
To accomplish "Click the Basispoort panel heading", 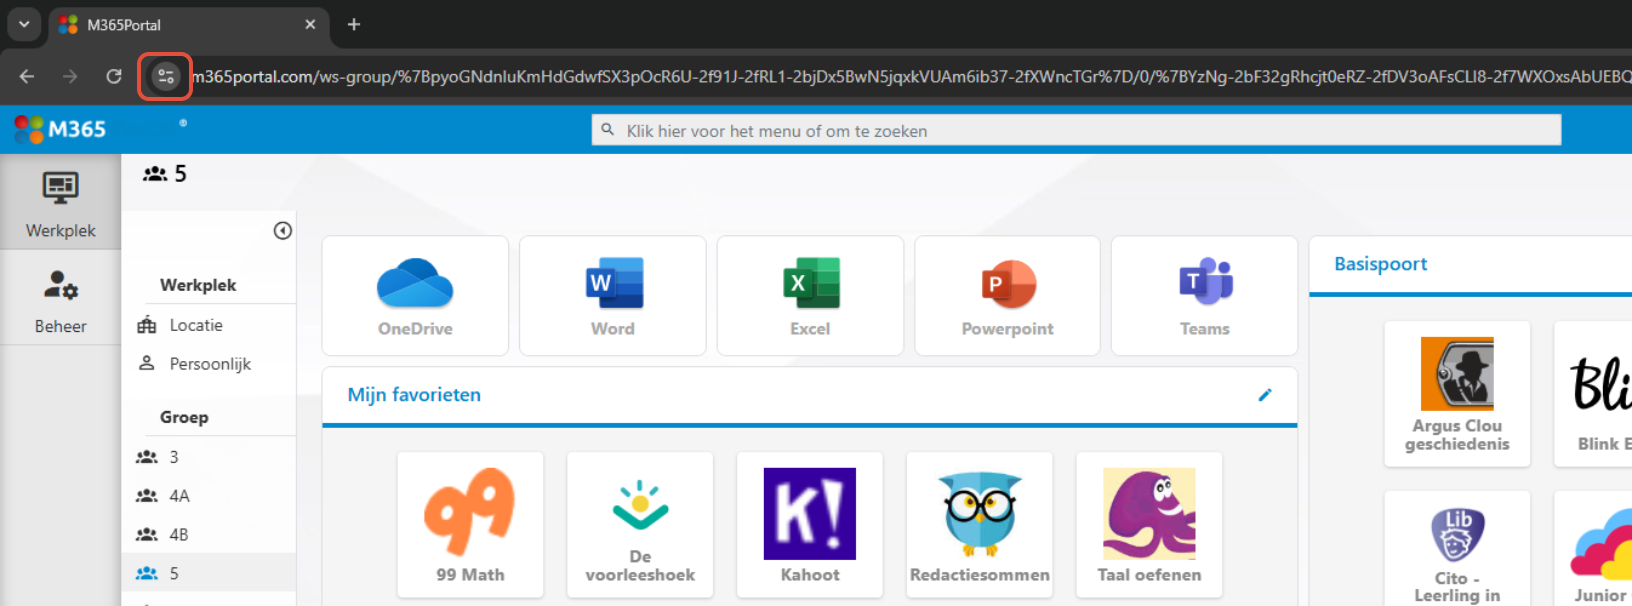I will coord(1380,264).
